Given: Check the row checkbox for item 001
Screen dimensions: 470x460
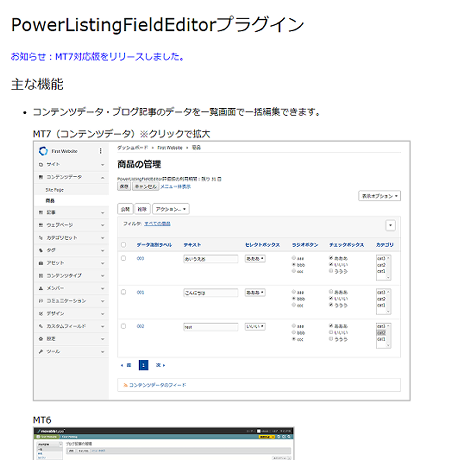Looking at the screenshot, I should pos(124,292).
